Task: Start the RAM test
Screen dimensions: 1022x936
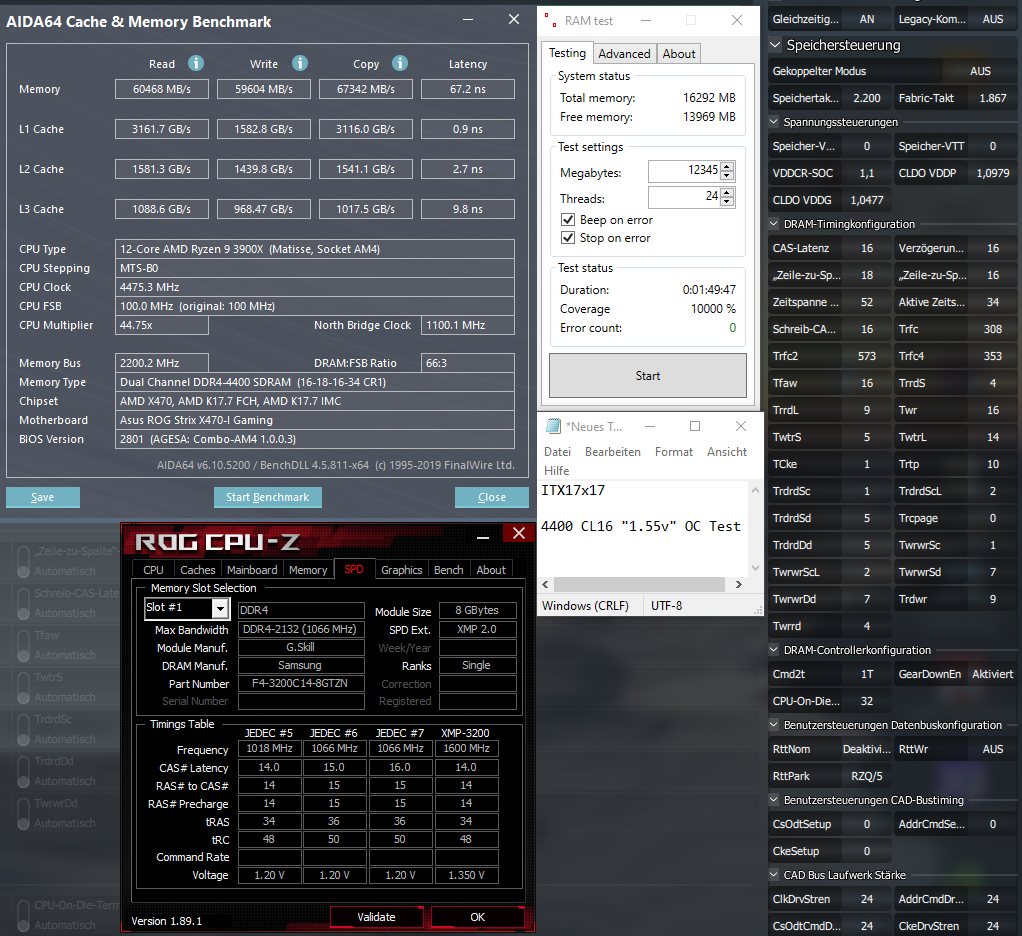Action: [648, 375]
